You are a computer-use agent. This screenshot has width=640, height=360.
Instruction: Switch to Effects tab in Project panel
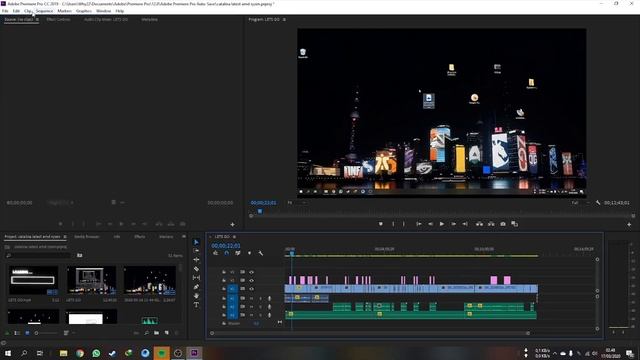point(140,237)
